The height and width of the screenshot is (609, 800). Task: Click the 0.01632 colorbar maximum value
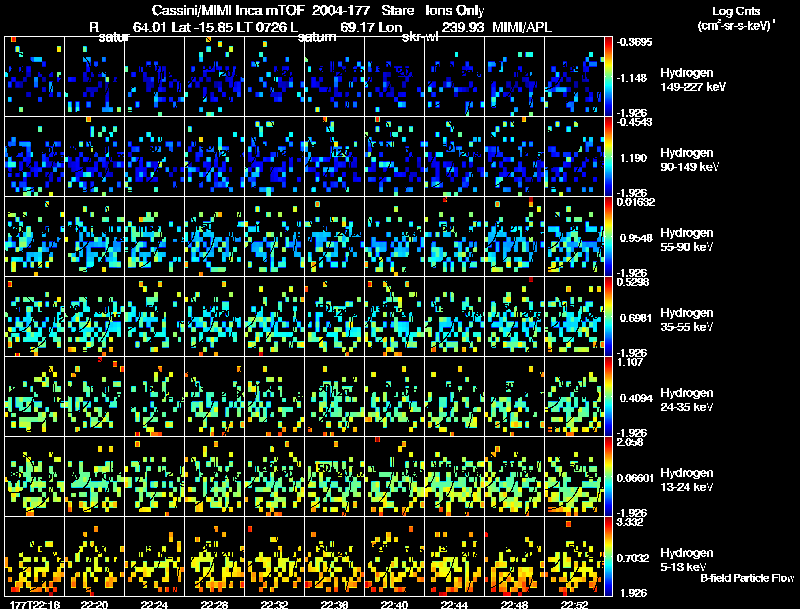(x=636, y=202)
